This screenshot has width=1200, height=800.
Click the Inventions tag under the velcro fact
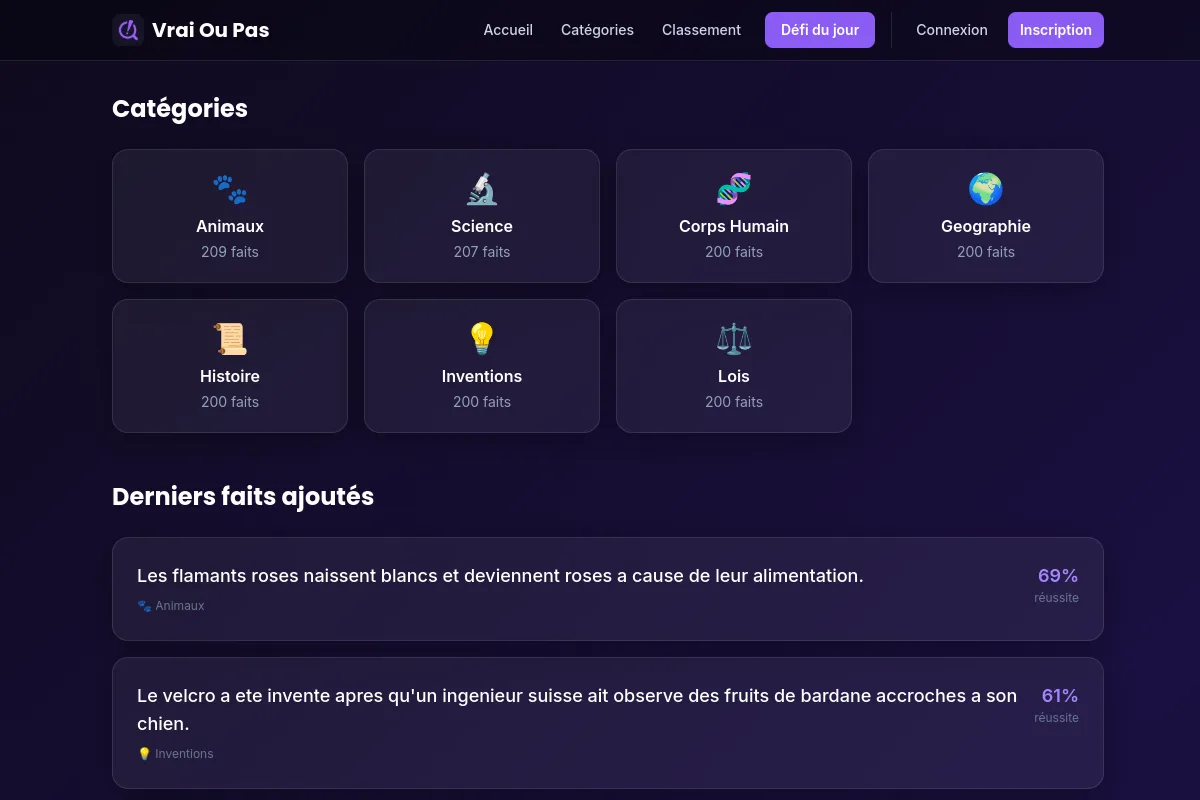tap(175, 753)
